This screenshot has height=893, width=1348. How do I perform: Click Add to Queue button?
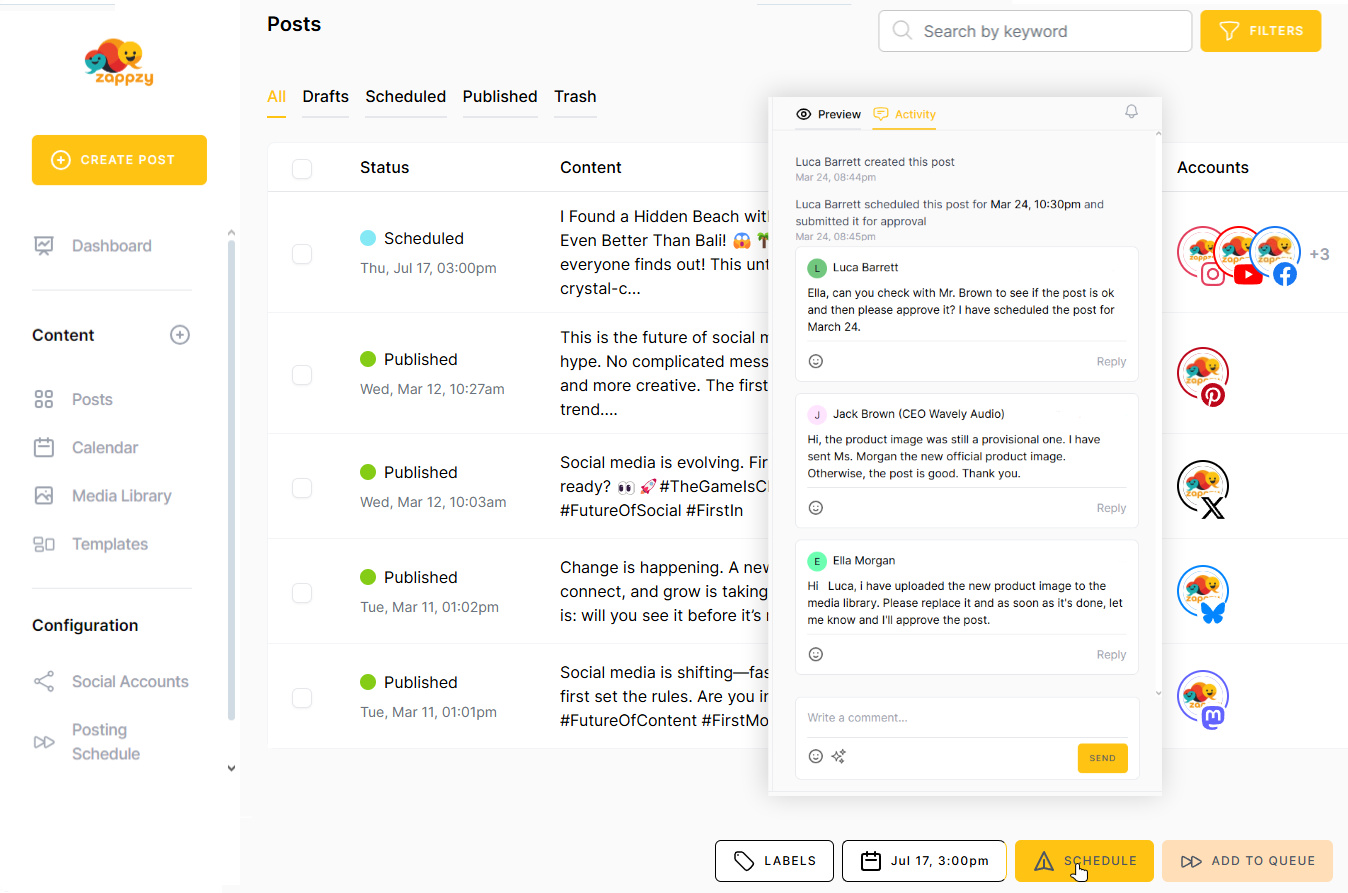tap(1247, 861)
